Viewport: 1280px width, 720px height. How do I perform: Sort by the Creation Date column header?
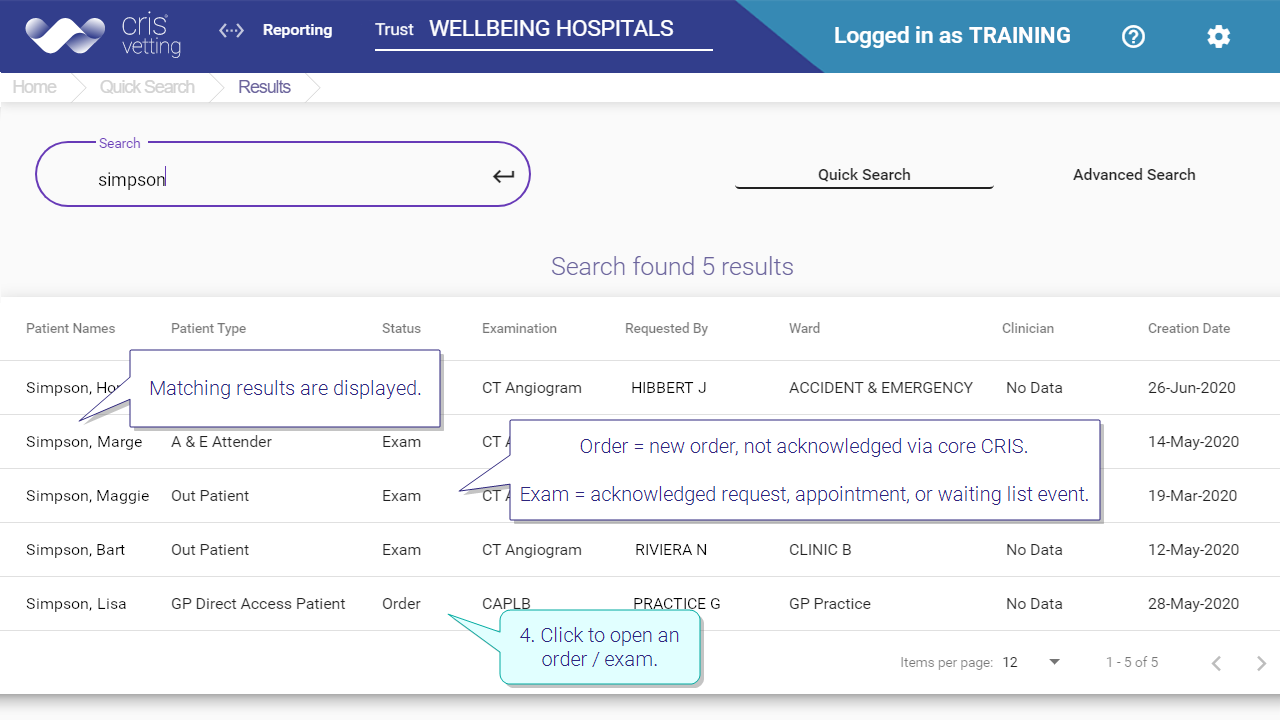[x=1189, y=328]
